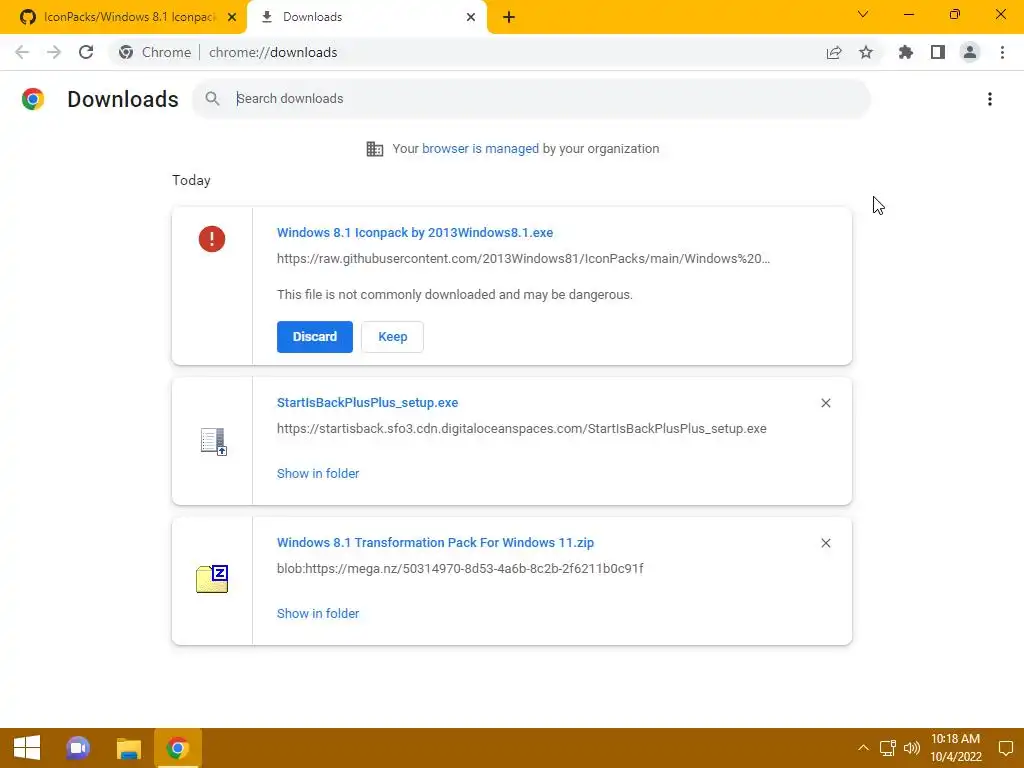Open StartIsBackPlusPlus_setup.exe file link
Viewport: 1024px width, 768px height.
pos(368,403)
